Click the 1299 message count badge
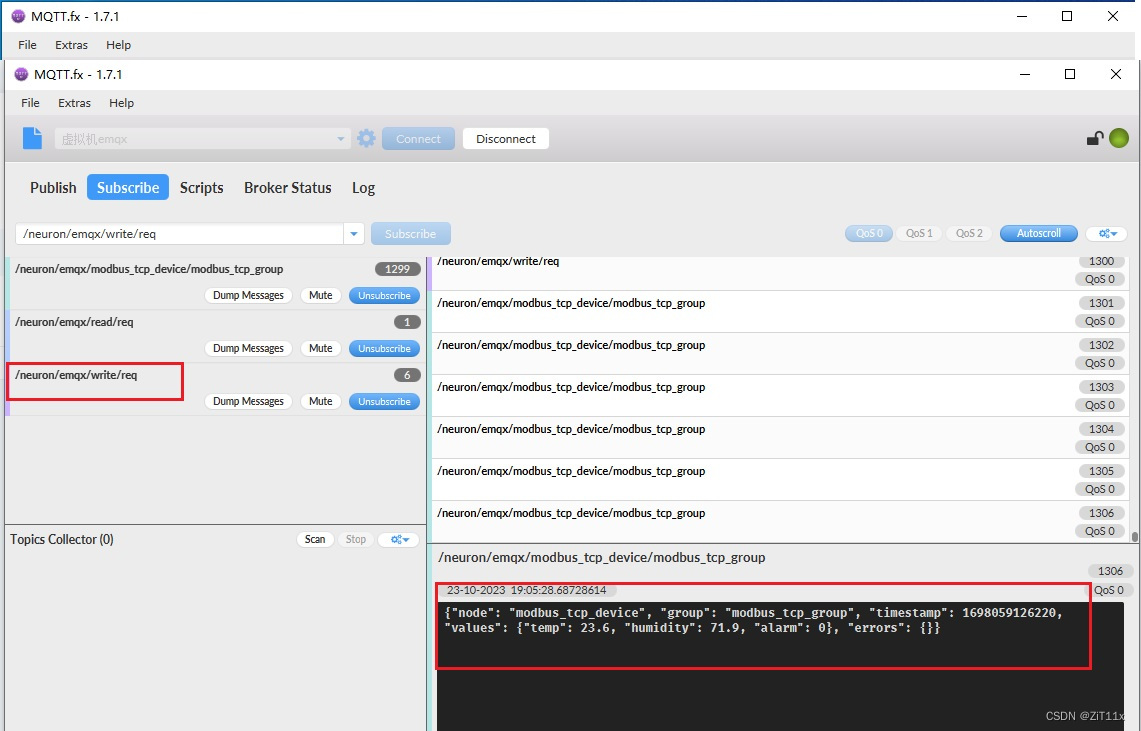 pos(397,269)
